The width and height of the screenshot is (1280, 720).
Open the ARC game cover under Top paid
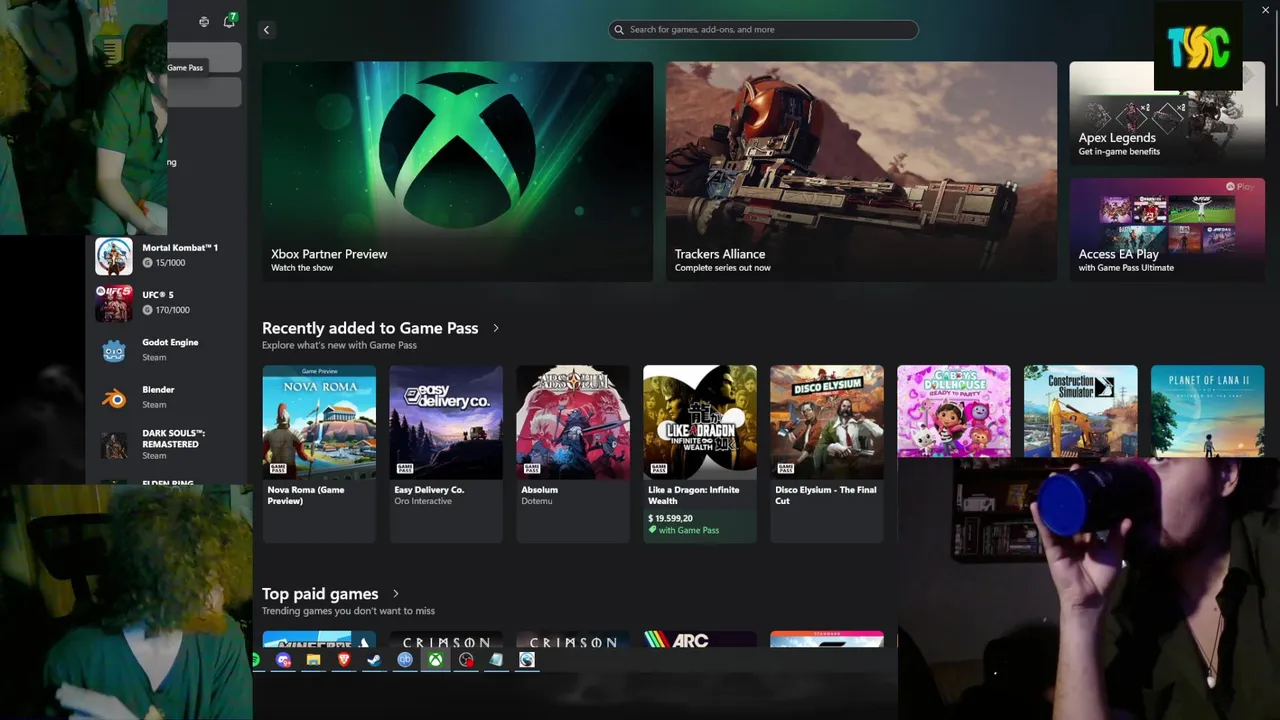coord(700,639)
